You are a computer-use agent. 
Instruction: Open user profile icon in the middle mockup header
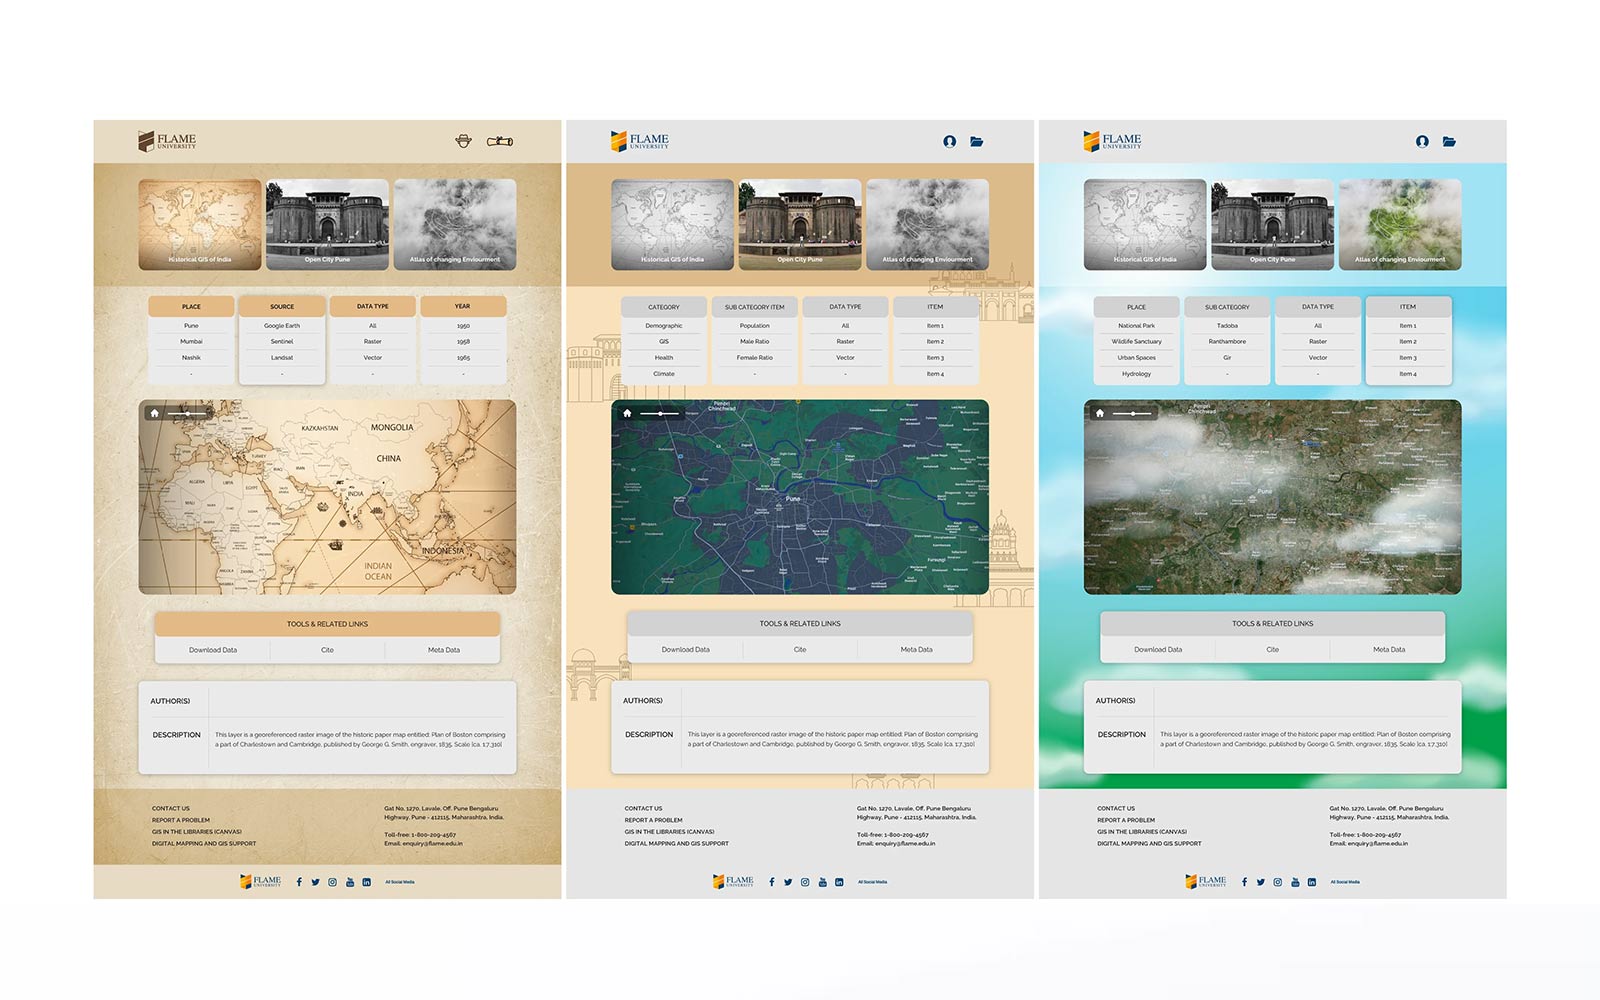[950, 141]
